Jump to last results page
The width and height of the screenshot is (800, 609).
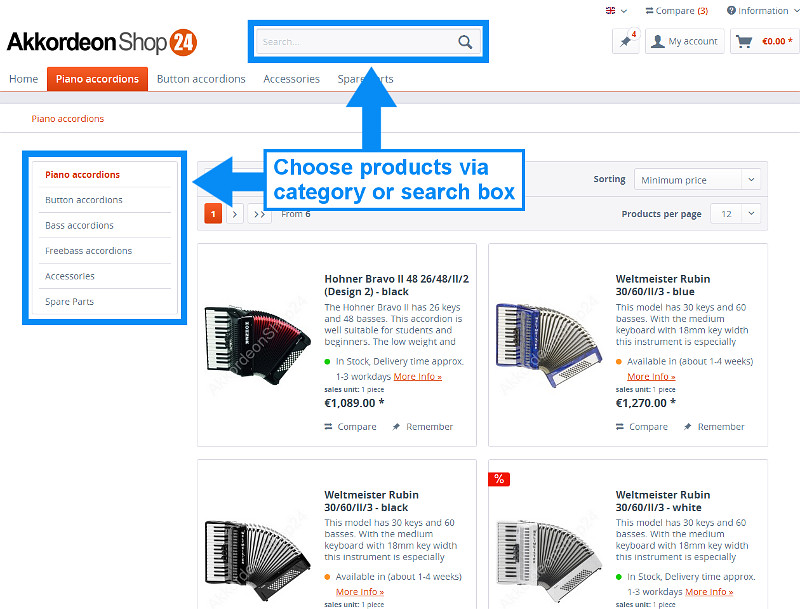[260, 214]
